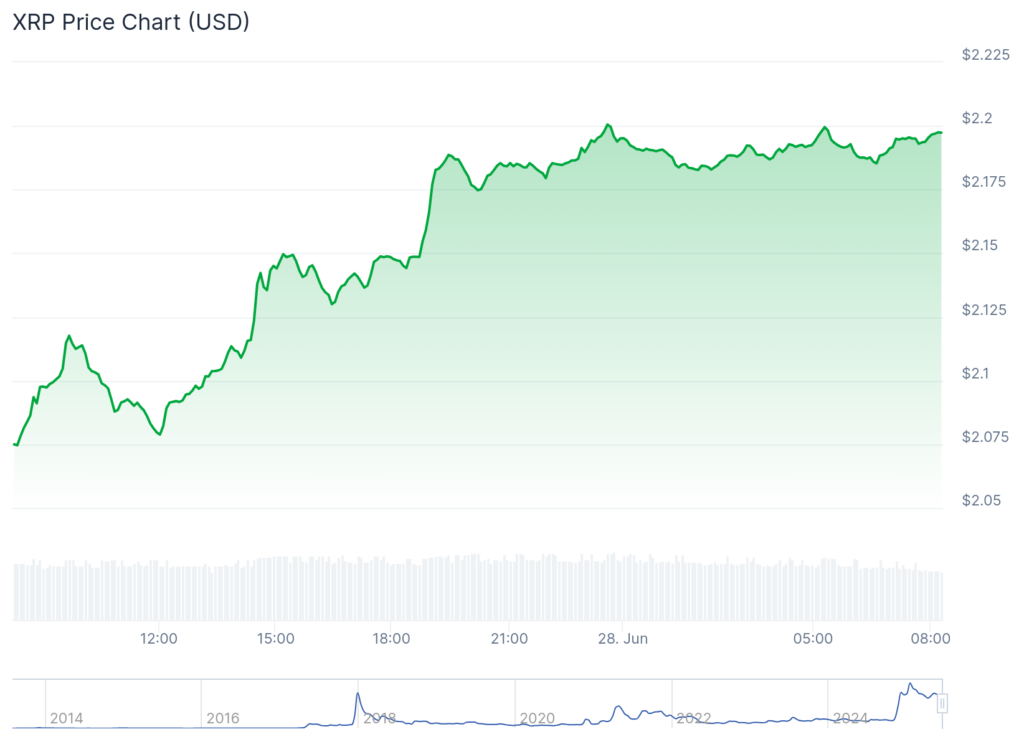The width and height of the screenshot is (1024, 747).
Task: Select 2016 label in the range navigator
Action: coord(223,718)
